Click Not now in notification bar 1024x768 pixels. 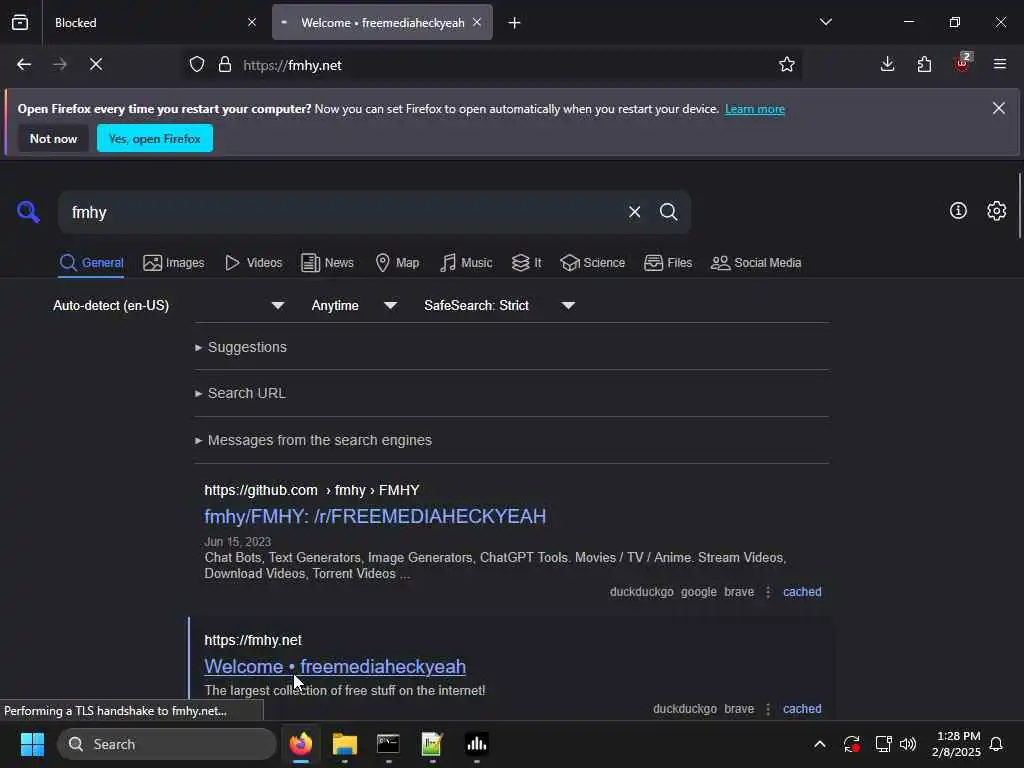pos(54,138)
